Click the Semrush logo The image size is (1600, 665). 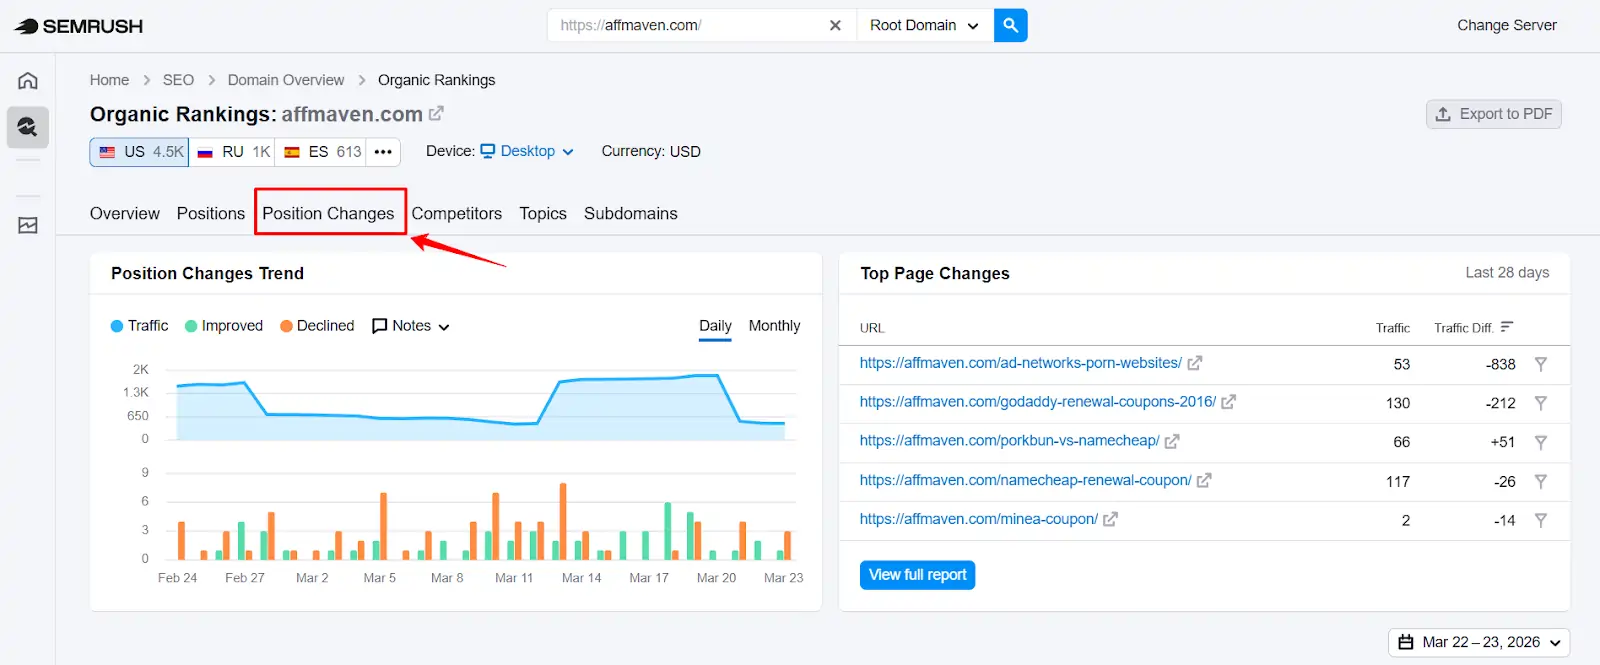(78, 26)
